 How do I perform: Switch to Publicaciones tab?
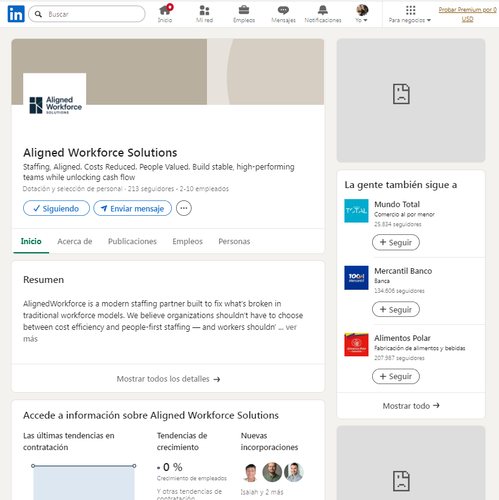[132, 241]
